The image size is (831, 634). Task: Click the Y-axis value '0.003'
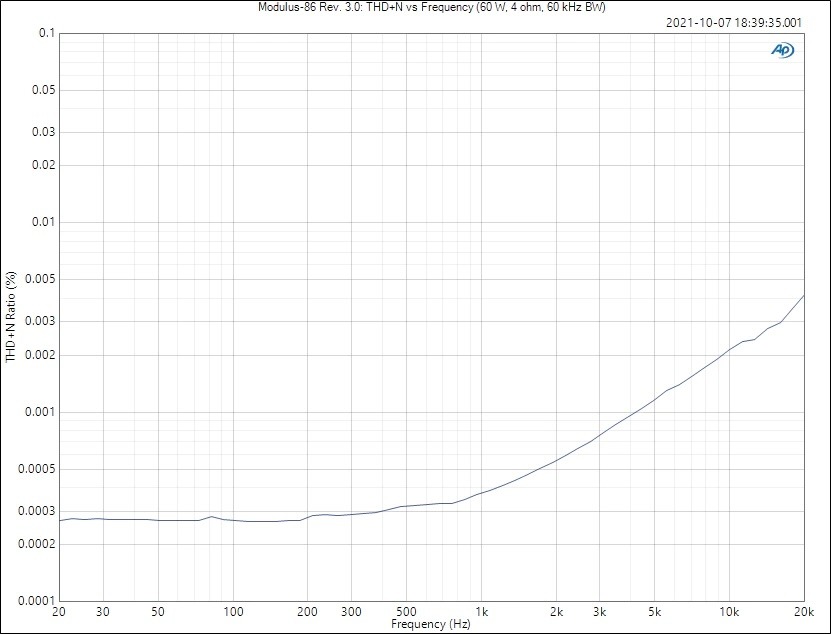tap(40, 321)
